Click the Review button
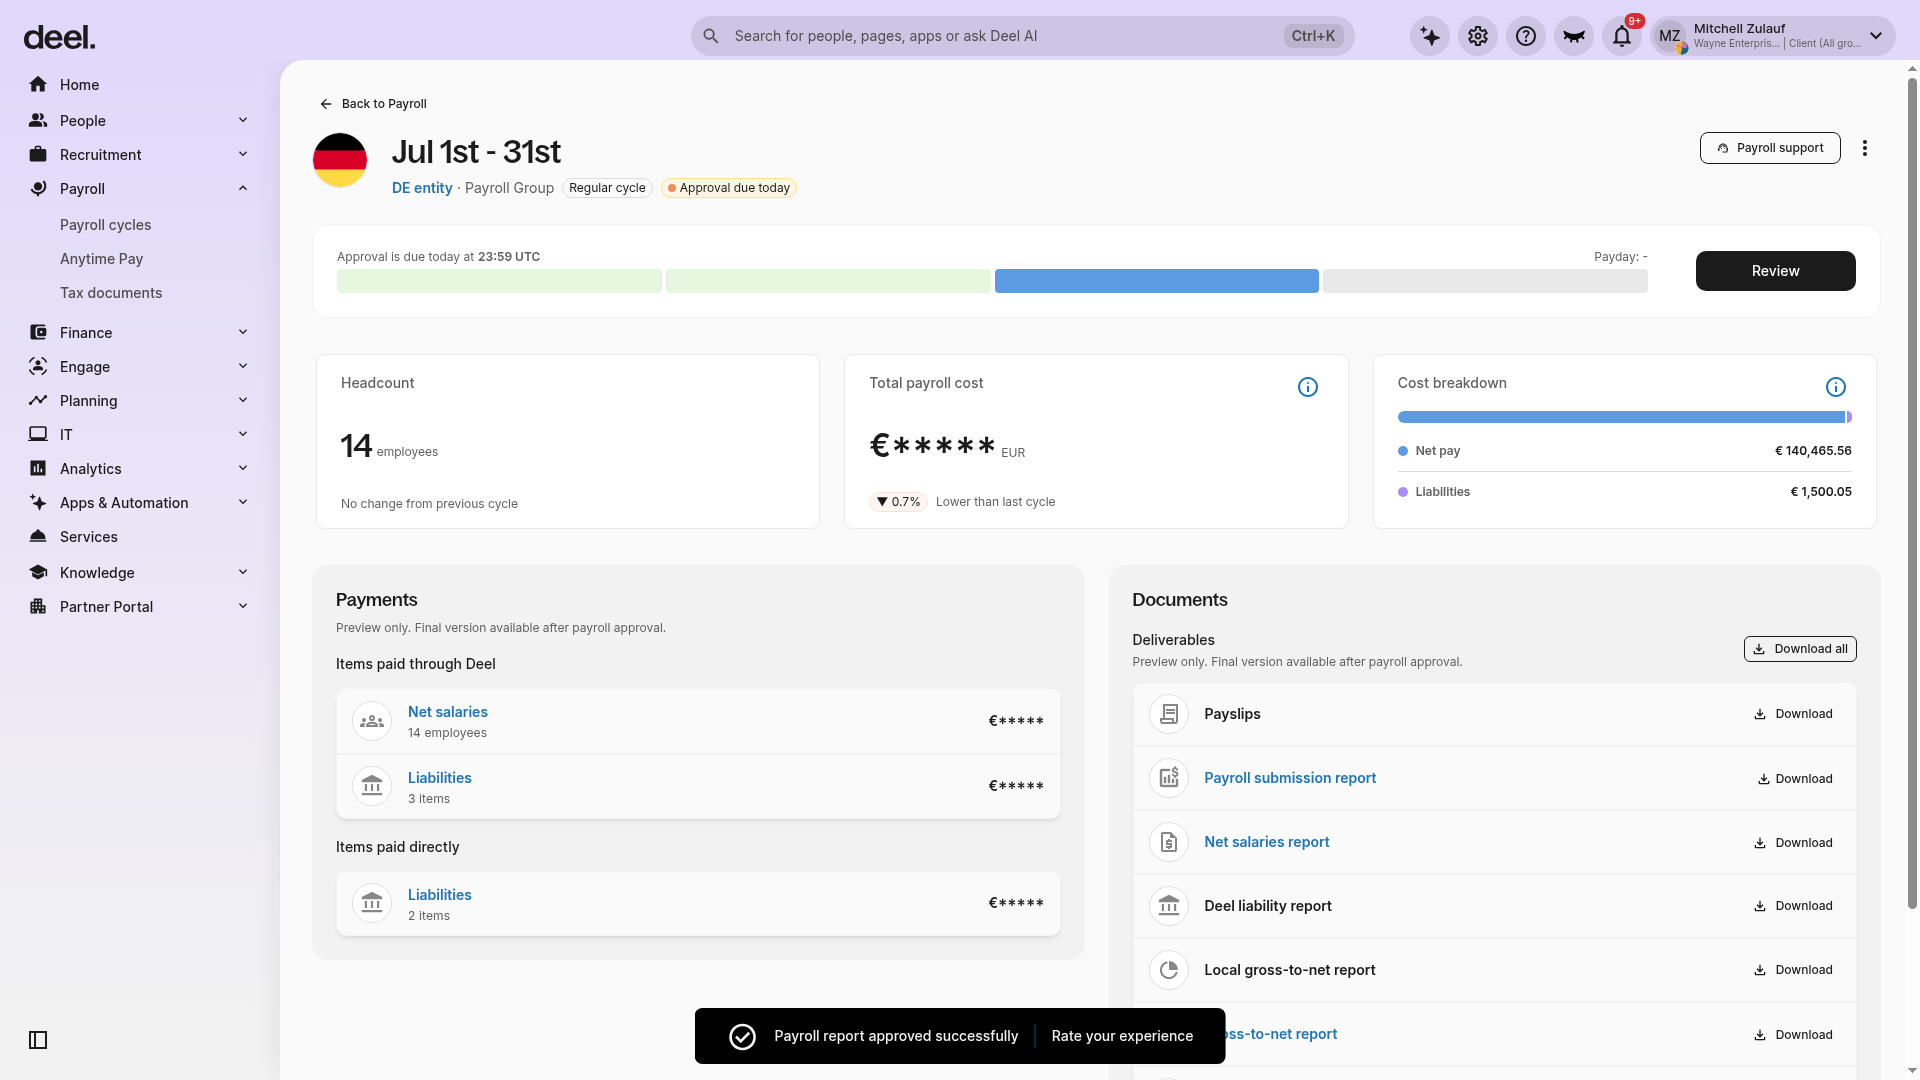Screen dimensions: 1920x1080 (x=1776, y=271)
